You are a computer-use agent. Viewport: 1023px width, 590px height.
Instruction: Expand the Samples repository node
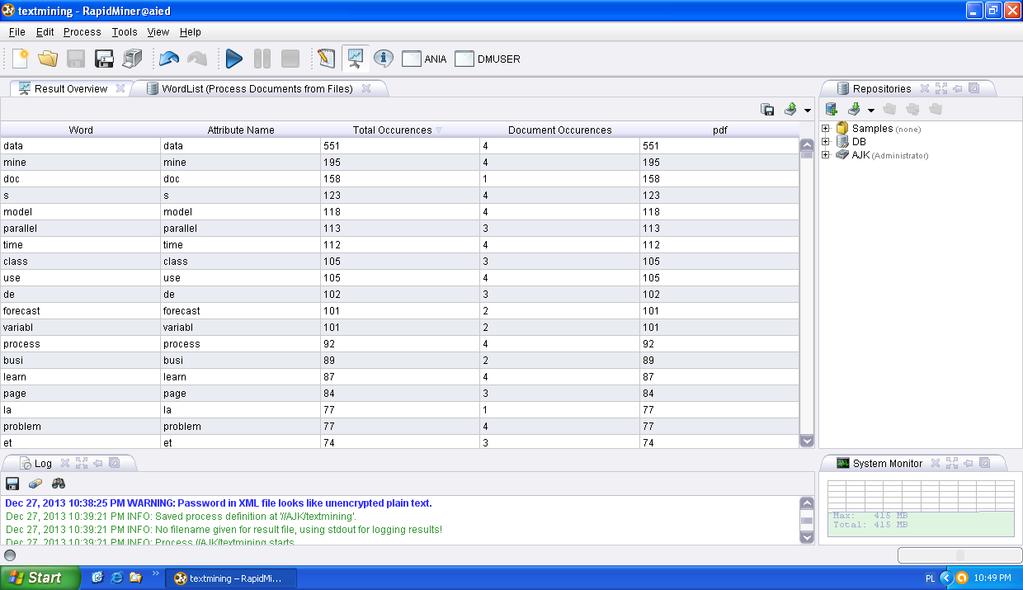pyautogui.click(x=825, y=129)
